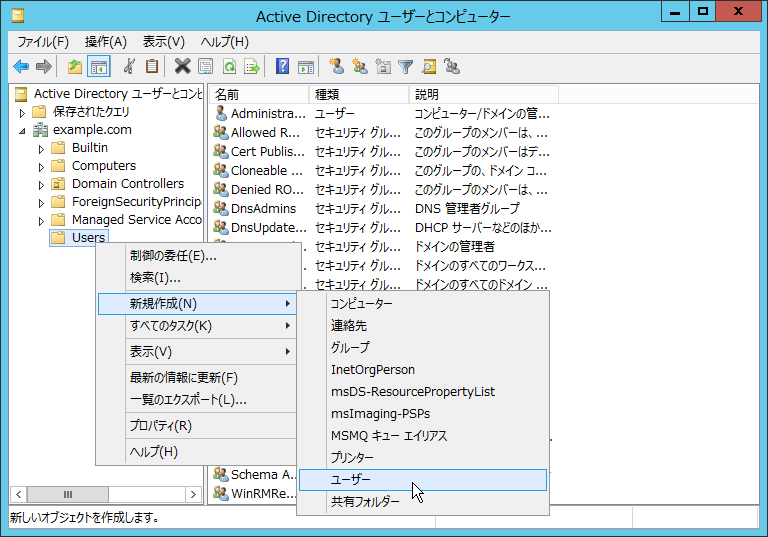
Task: Expand the 保存されたクエリ node
Action: click(22, 113)
